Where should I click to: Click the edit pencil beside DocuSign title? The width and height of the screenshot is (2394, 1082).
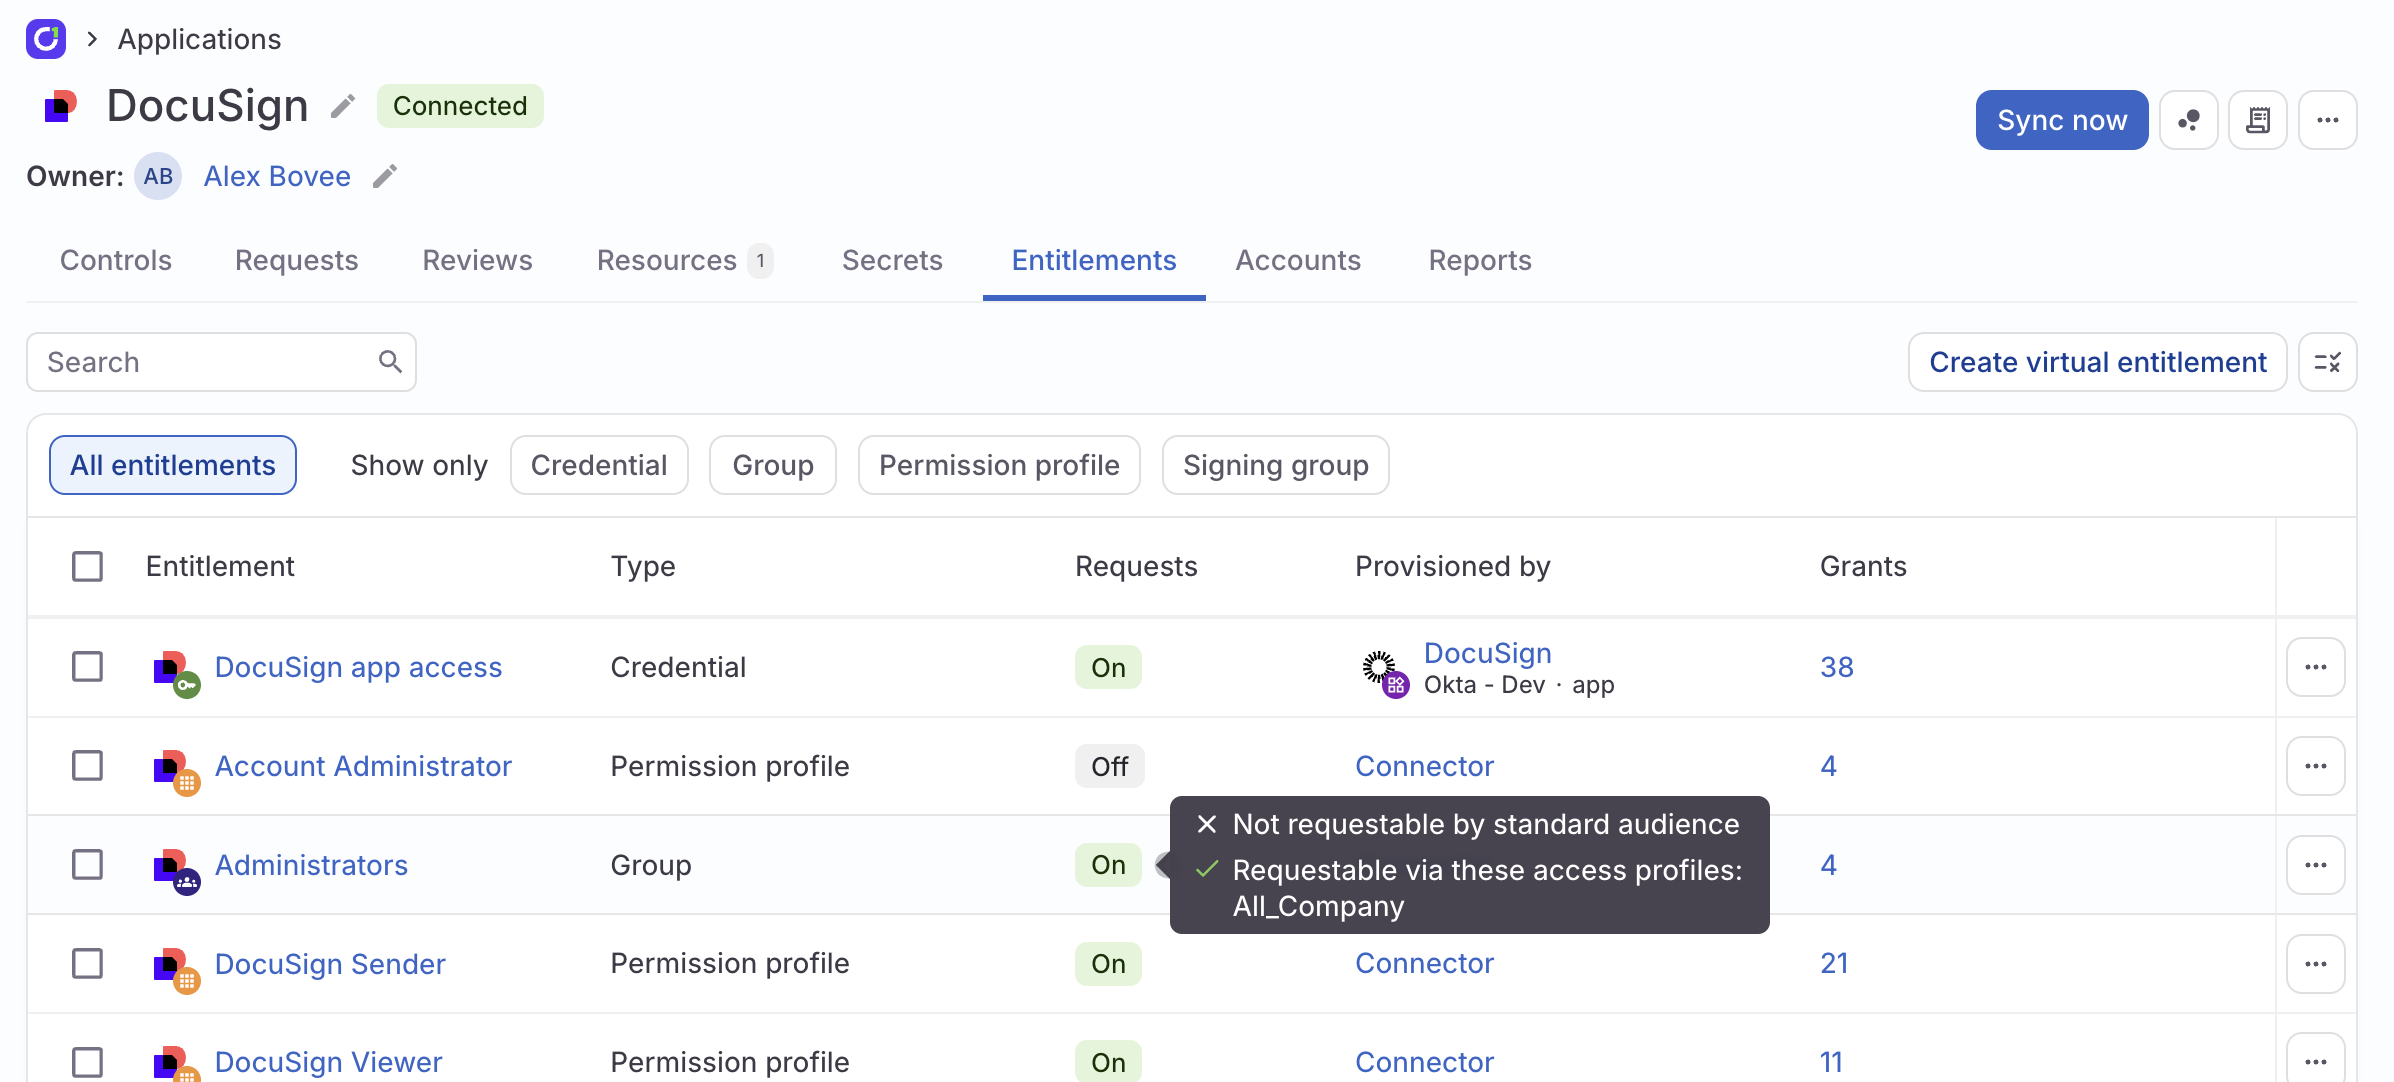pos(342,106)
